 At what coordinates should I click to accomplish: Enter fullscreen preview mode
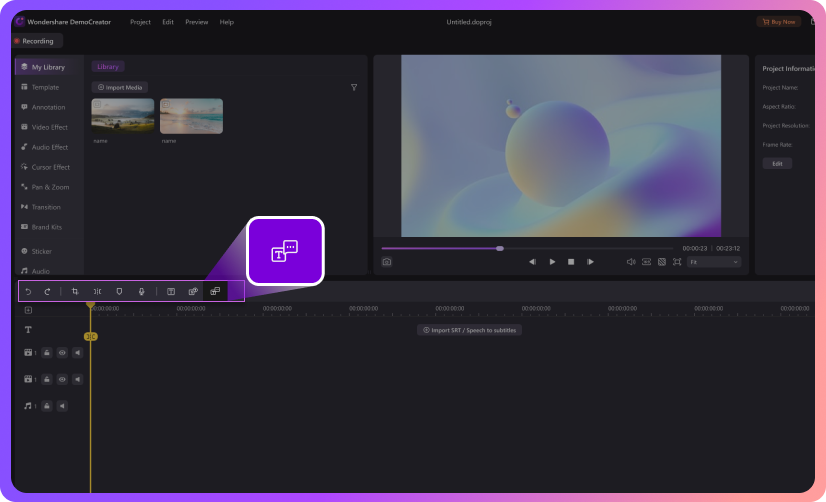pos(677,262)
